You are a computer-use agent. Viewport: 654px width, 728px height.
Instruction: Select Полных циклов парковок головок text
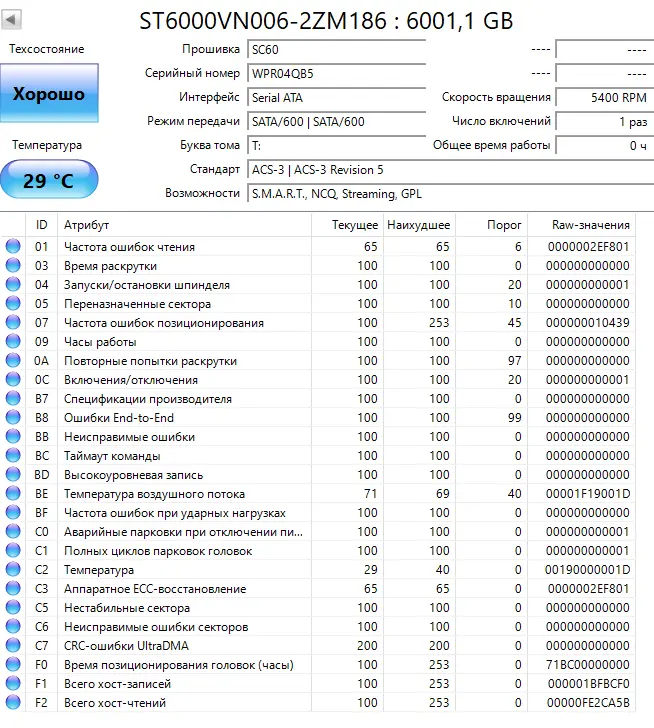(x=158, y=552)
